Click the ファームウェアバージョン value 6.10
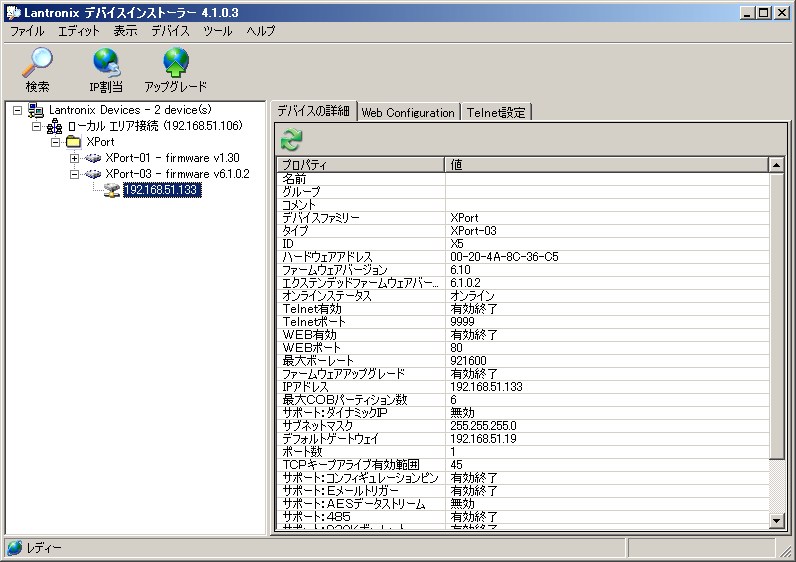Viewport: 796px width, 562px height. click(460, 270)
